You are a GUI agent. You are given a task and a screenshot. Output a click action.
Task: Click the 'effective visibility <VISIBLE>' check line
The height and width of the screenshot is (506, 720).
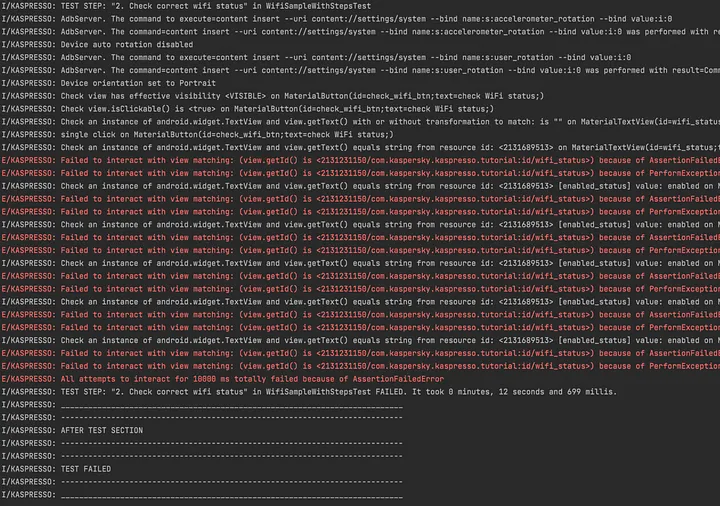coord(273,96)
